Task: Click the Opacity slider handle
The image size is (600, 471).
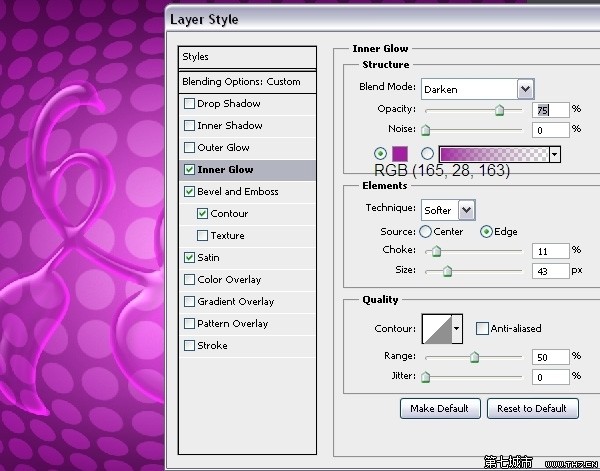Action: tap(499, 112)
